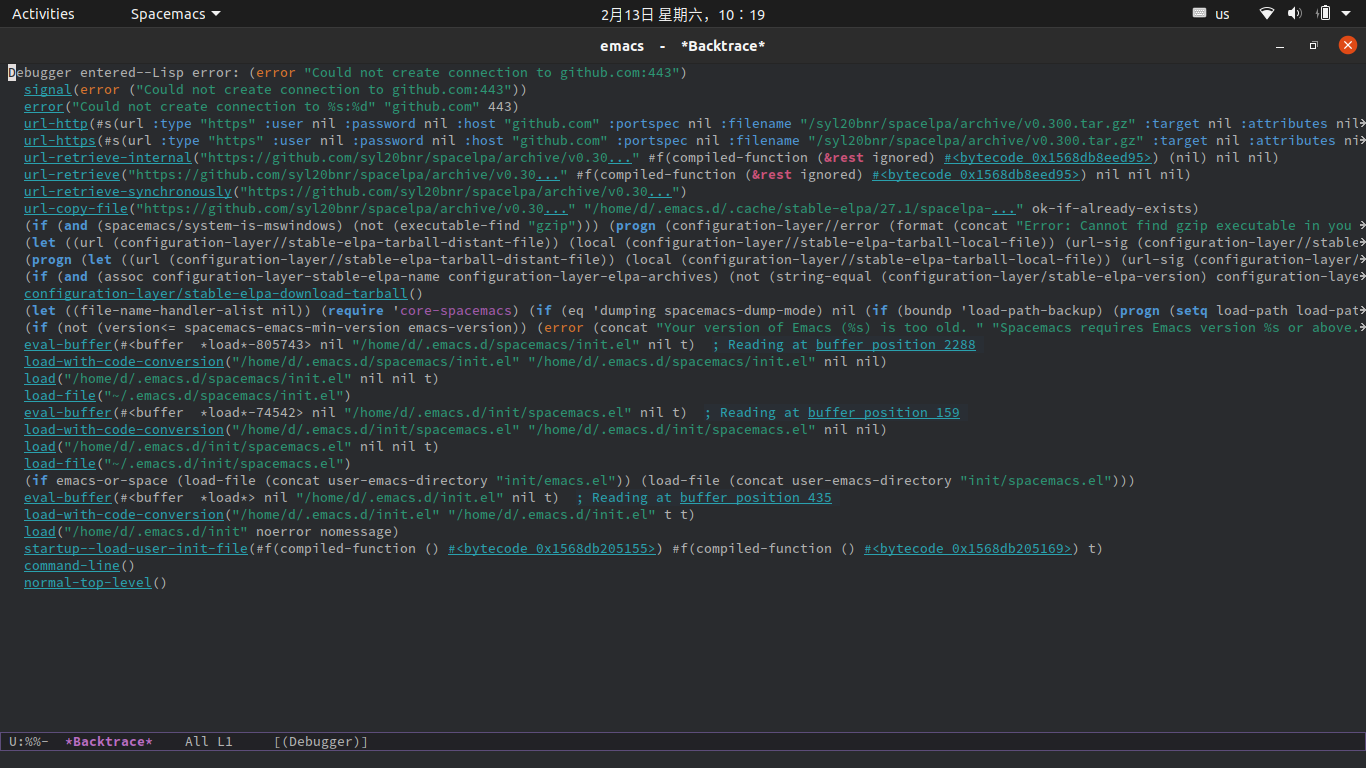Click the url-retrieve frame link
The image size is (1366, 768).
tap(72, 174)
